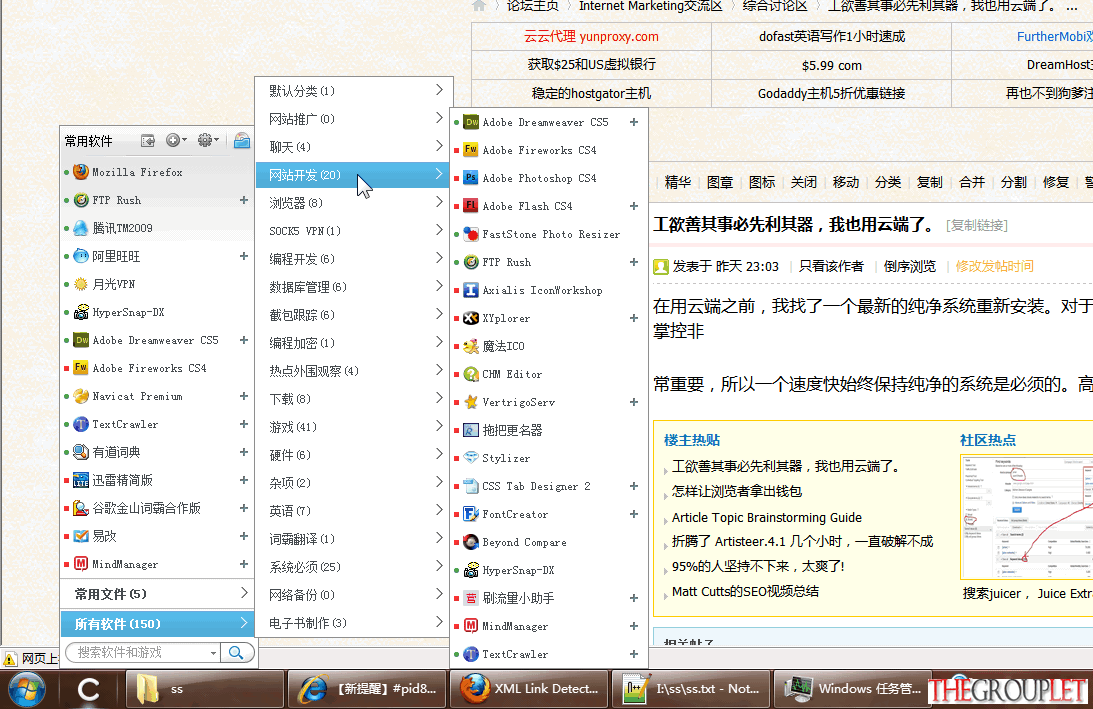Click the 易改 icon in the list
Viewport: 1093px width, 709px height.
click(81, 536)
